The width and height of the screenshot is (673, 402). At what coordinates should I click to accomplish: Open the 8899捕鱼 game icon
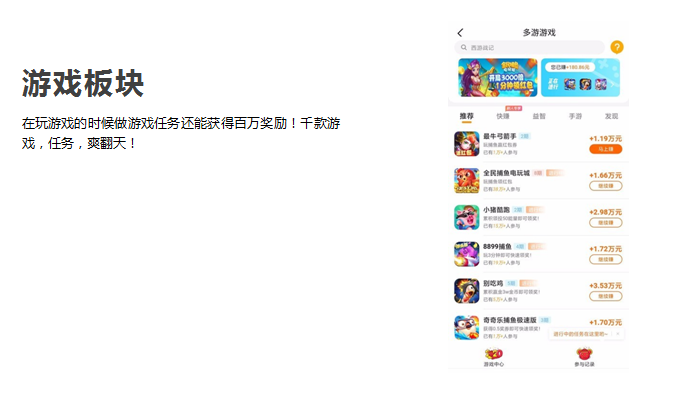pyautogui.click(x=467, y=254)
